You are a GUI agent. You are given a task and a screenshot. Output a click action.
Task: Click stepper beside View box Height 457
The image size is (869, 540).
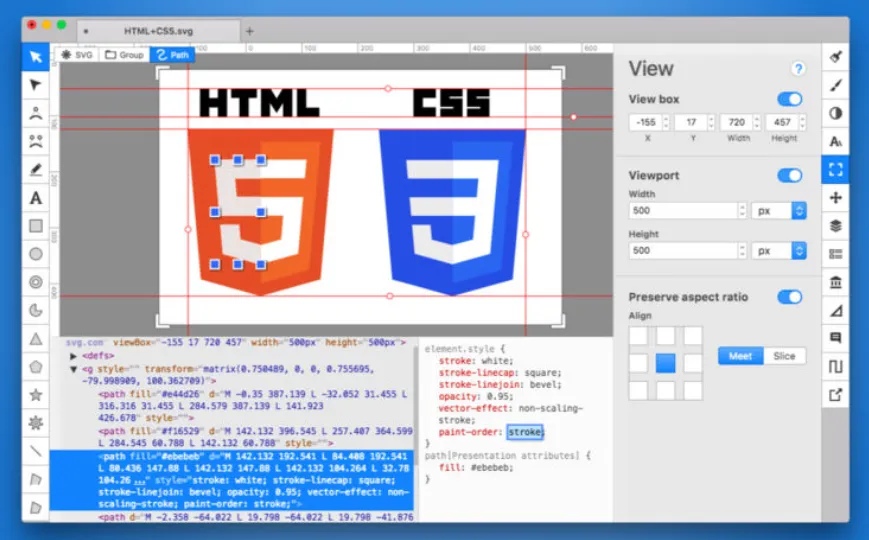[802, 122]
